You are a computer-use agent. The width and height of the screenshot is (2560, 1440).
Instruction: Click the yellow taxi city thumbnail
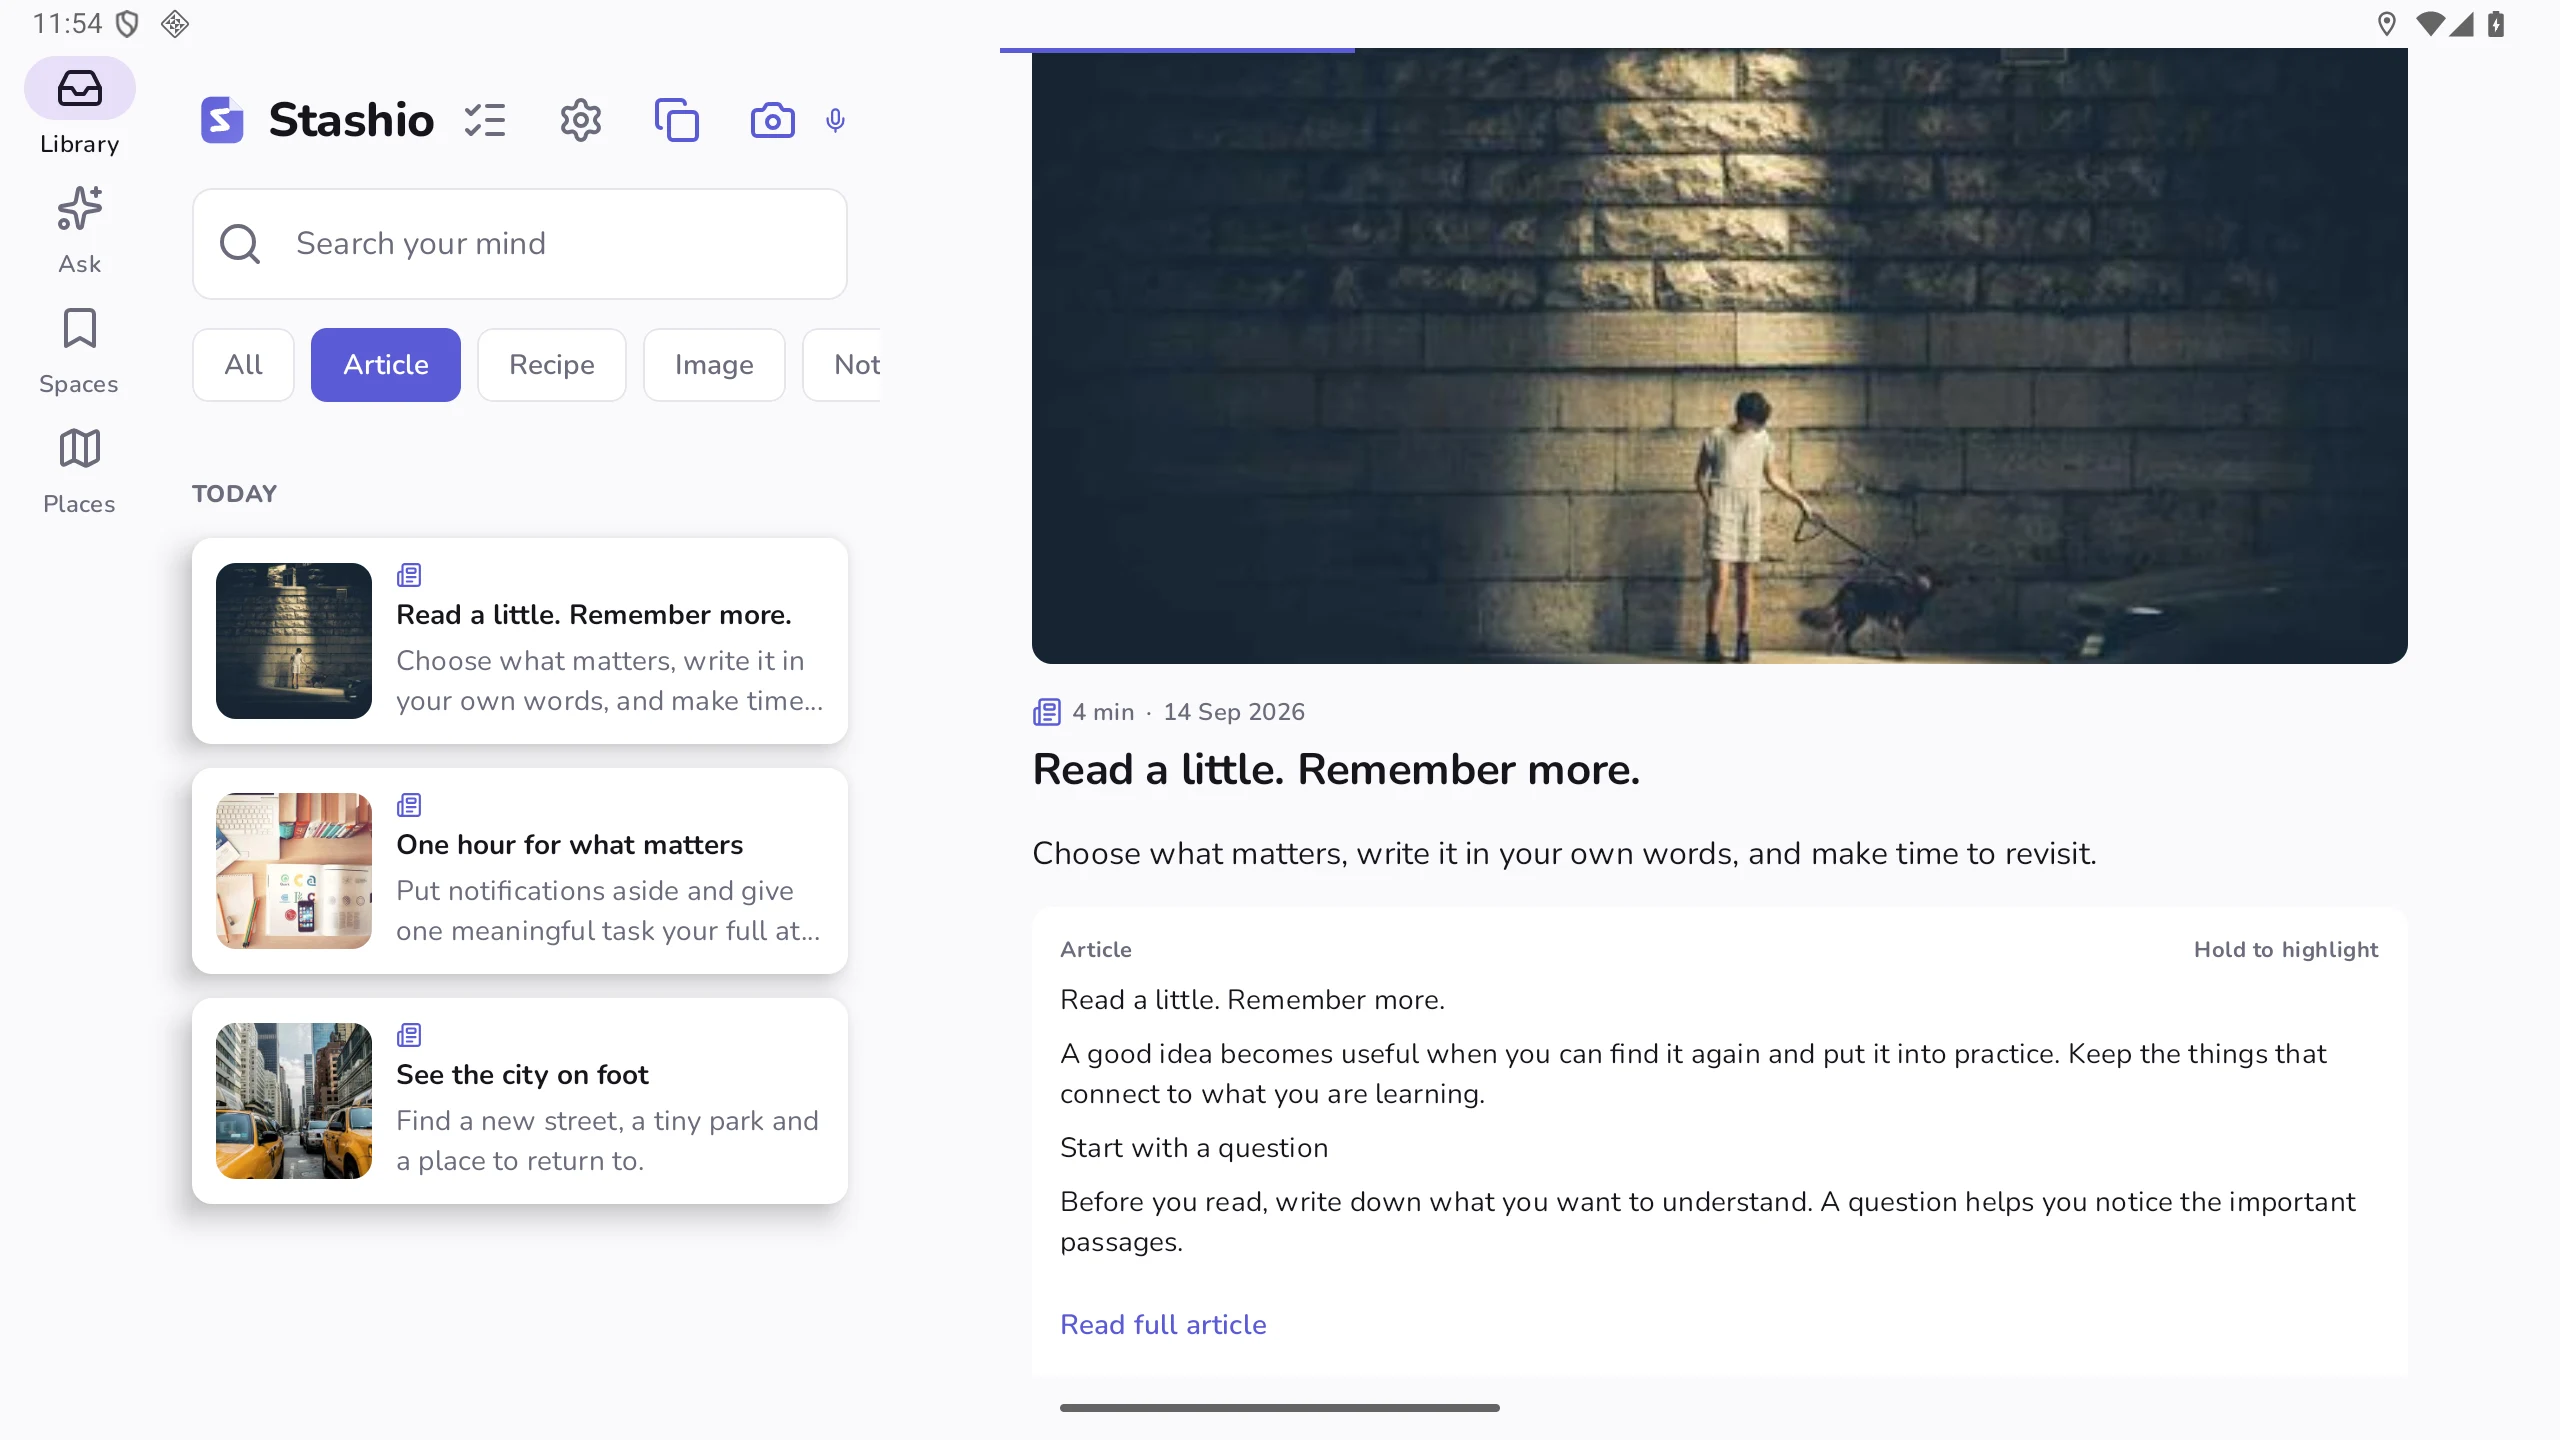click(x=294, y=1101)
